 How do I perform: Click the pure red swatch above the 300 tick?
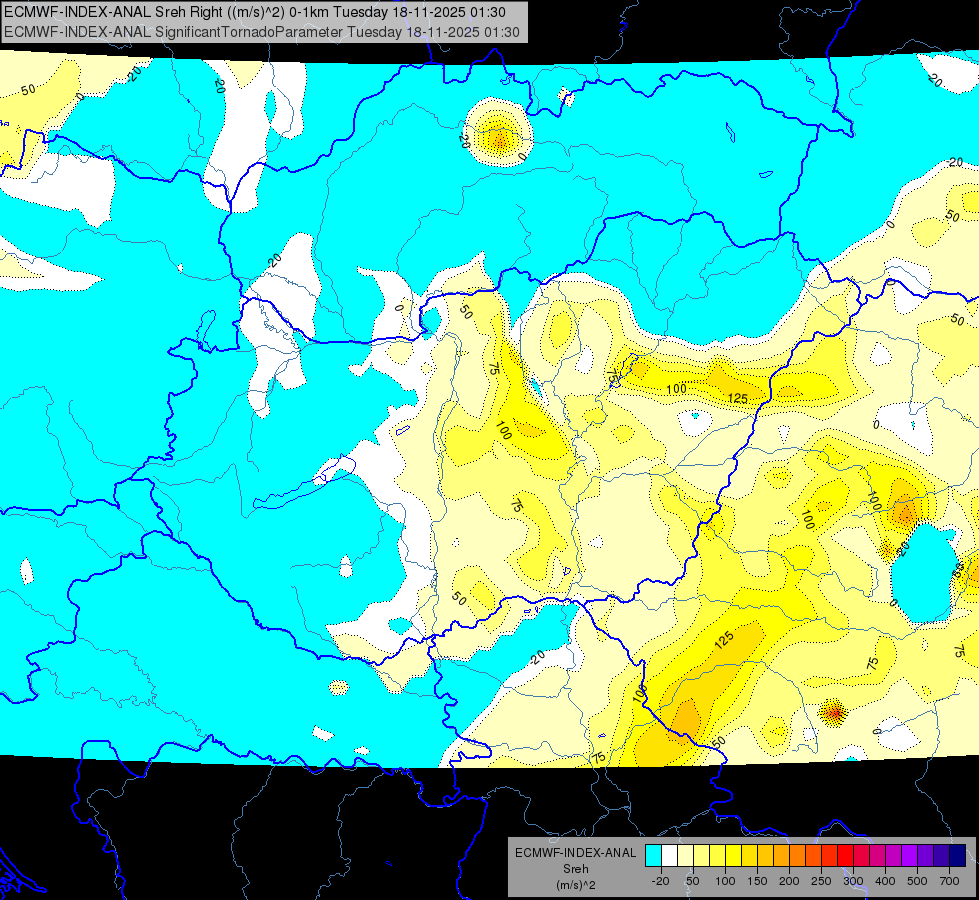846,856
